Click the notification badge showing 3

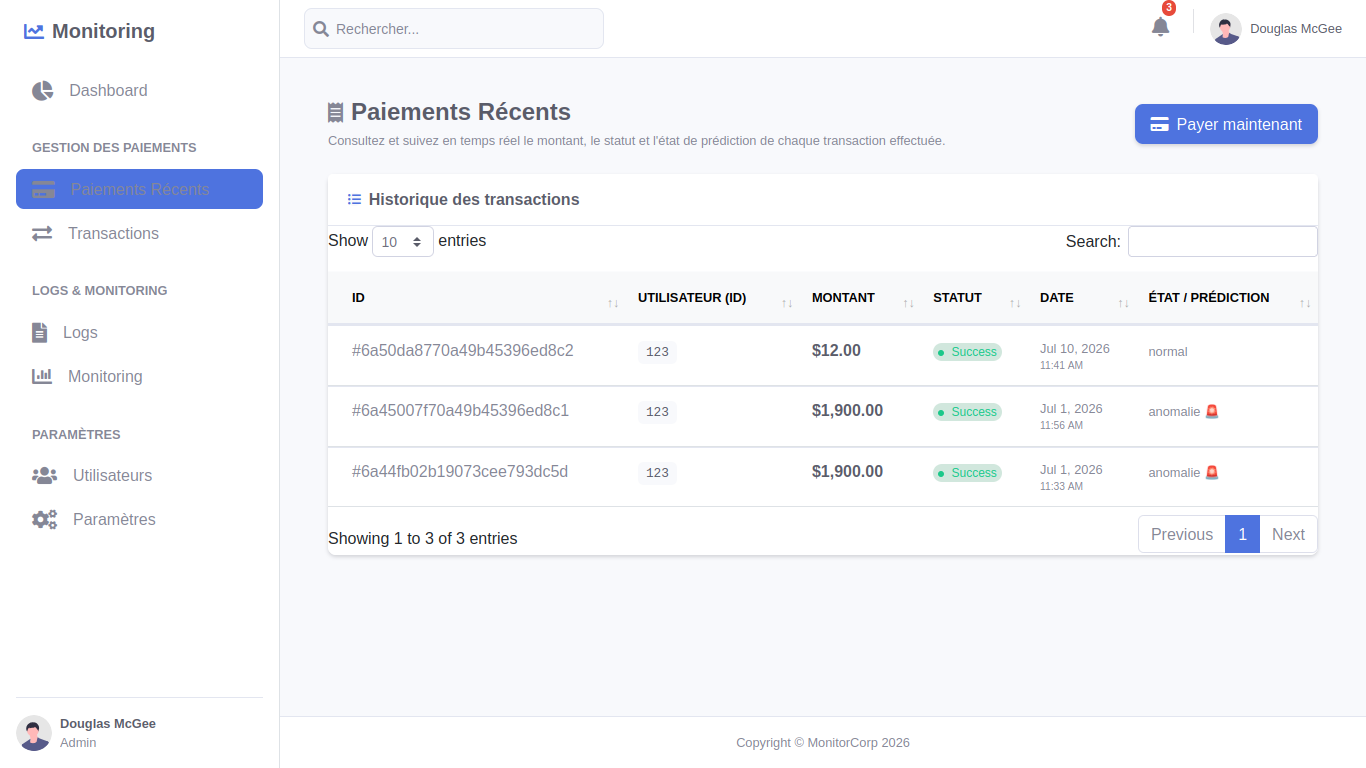(x=1169, y=8)
